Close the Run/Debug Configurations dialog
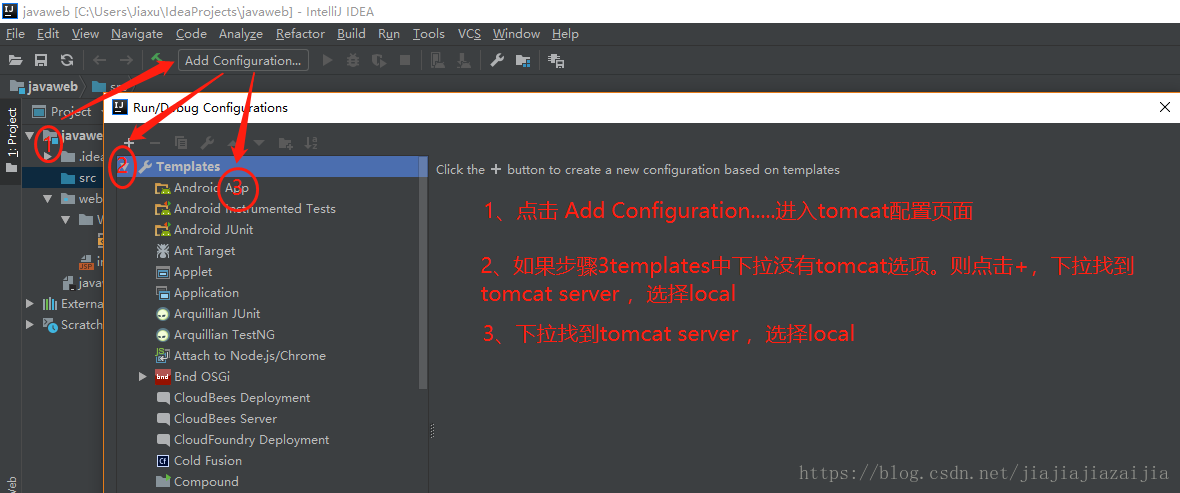The height and width of the screenshot is (493, 1180). click(1166, 108)
